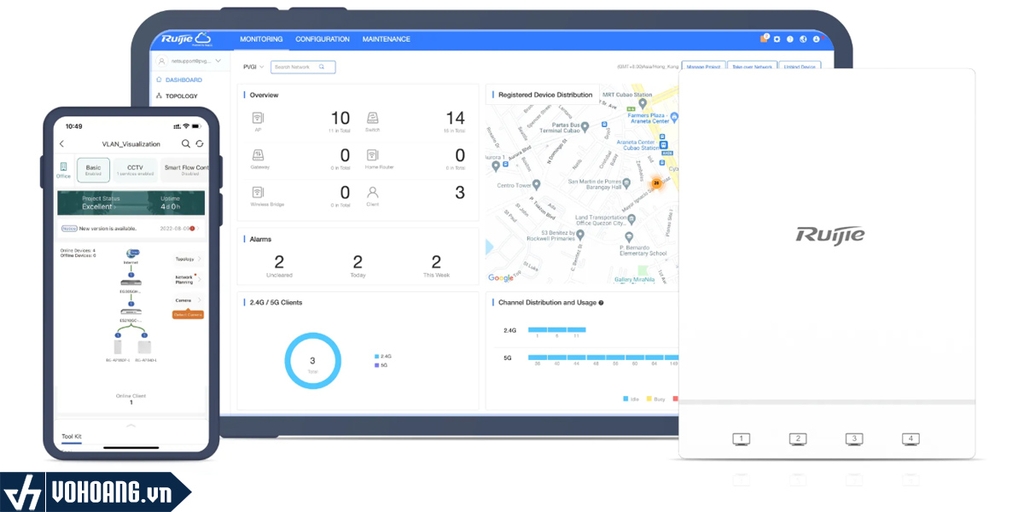This screenshot has height=512, width=1024.
Task: Open the CONFIGURATION menu in the tablet dashboard
Action: click(x=323, y=39)
